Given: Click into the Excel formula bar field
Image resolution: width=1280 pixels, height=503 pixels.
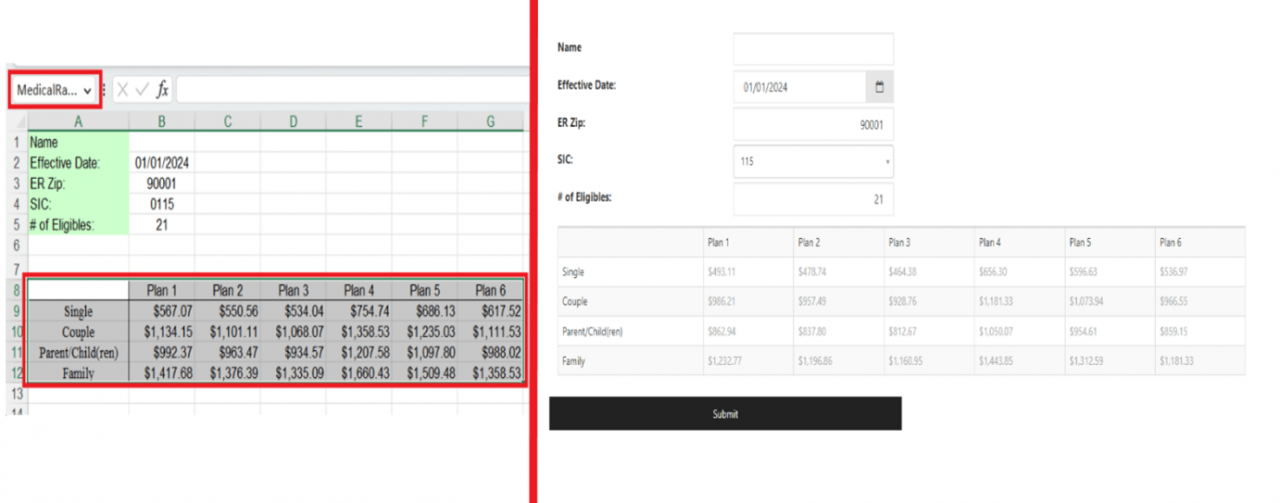Looking at the screenshot, I should 351,90.
